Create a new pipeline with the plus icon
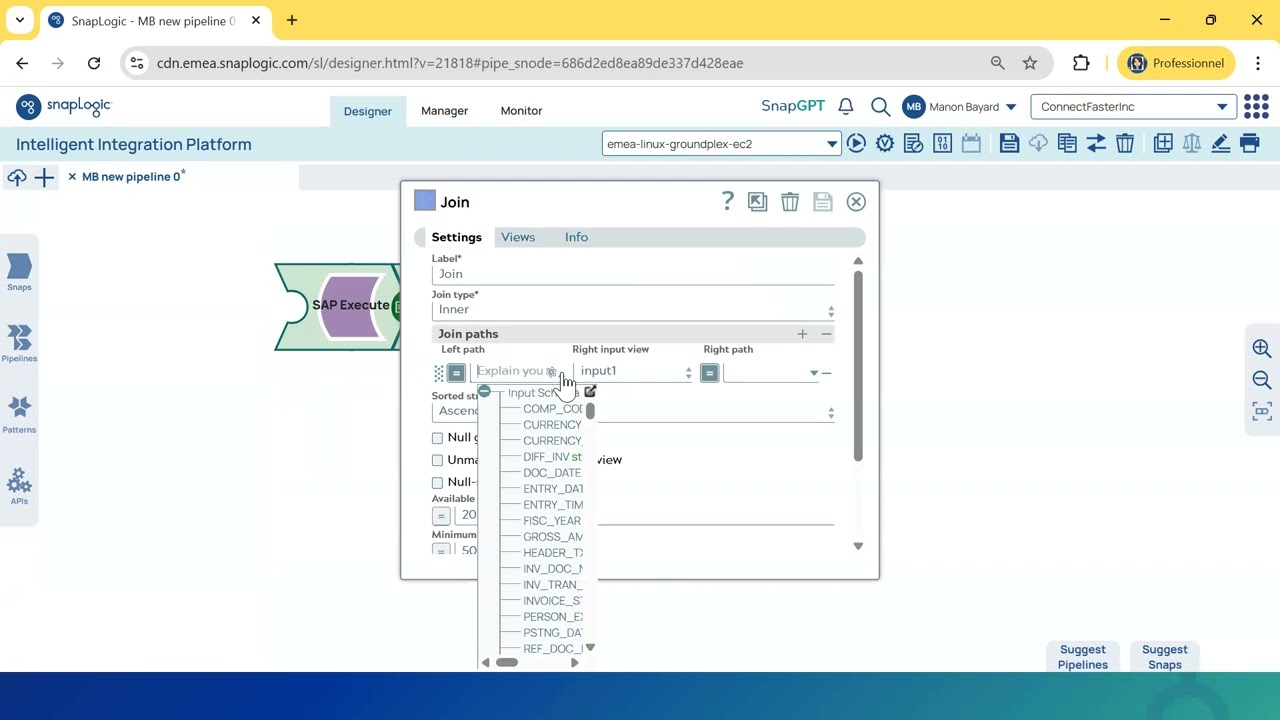The image size is (1280, 720). tap(44, 178)
